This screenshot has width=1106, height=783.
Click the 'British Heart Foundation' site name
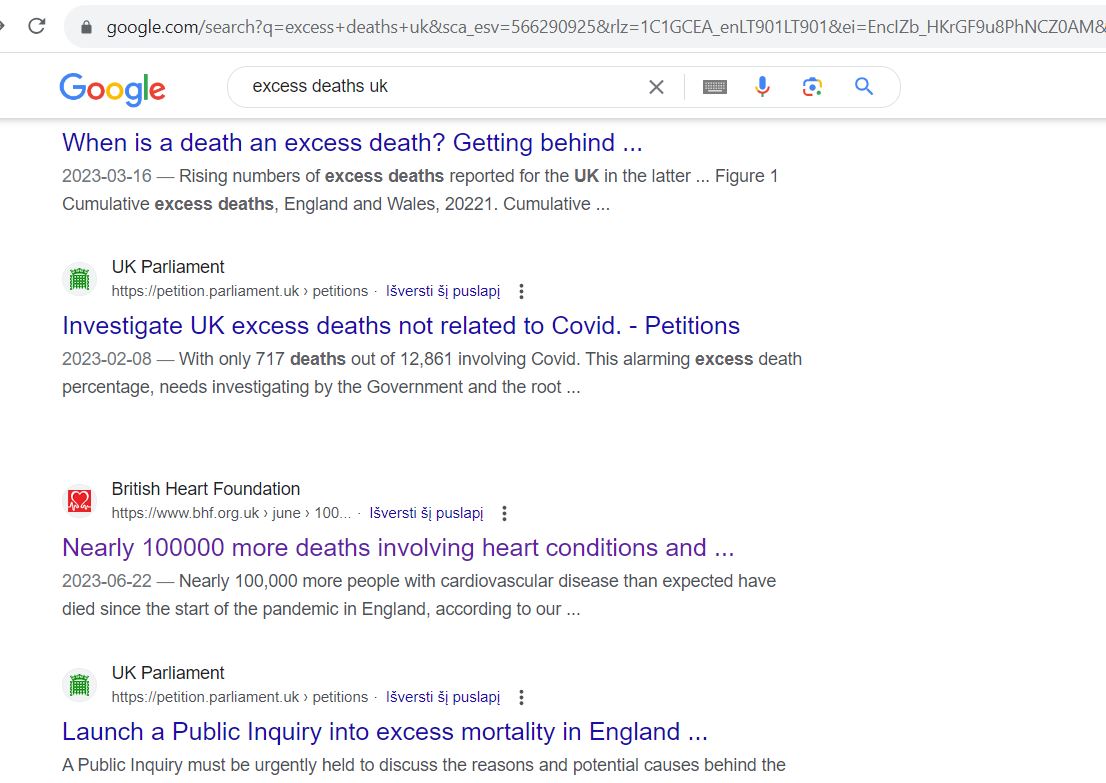206,489
